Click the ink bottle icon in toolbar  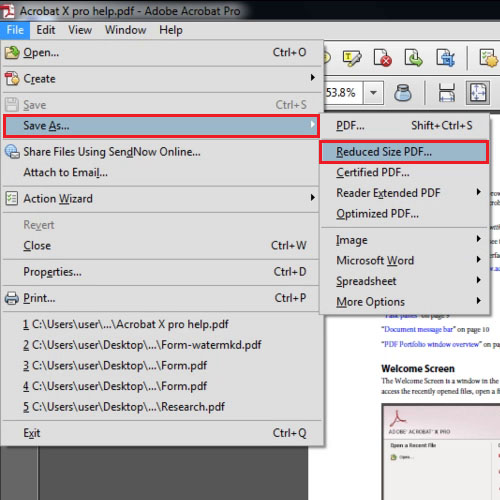coord(403,93)
